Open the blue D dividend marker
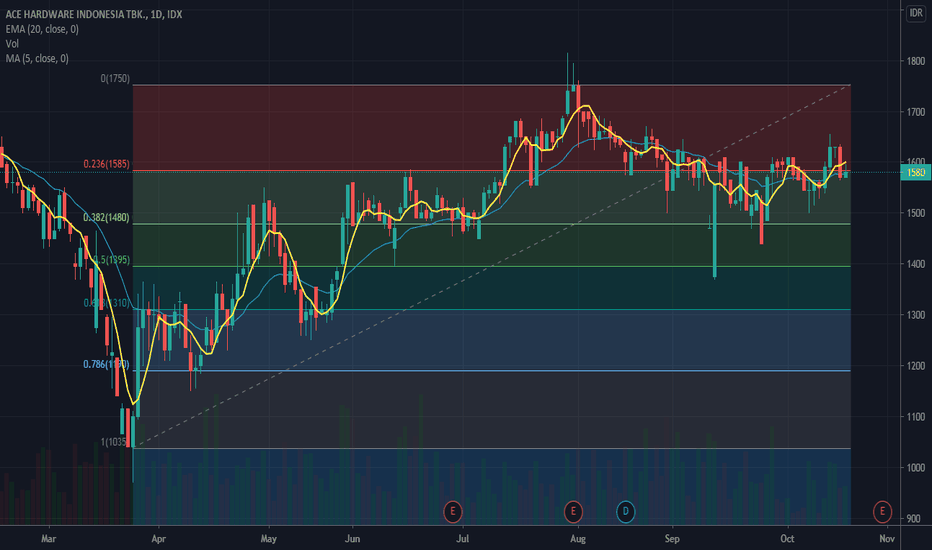 [x=625, y=511]
